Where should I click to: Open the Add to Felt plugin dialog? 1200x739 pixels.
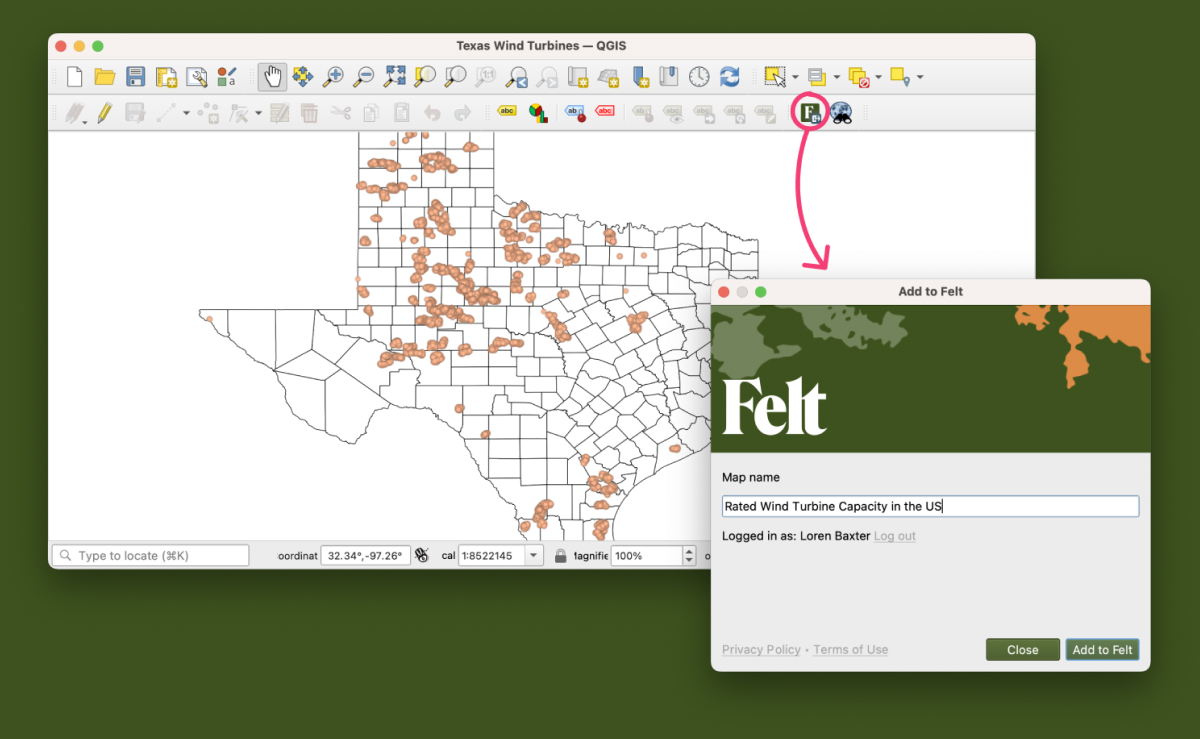tap(810, 113)
